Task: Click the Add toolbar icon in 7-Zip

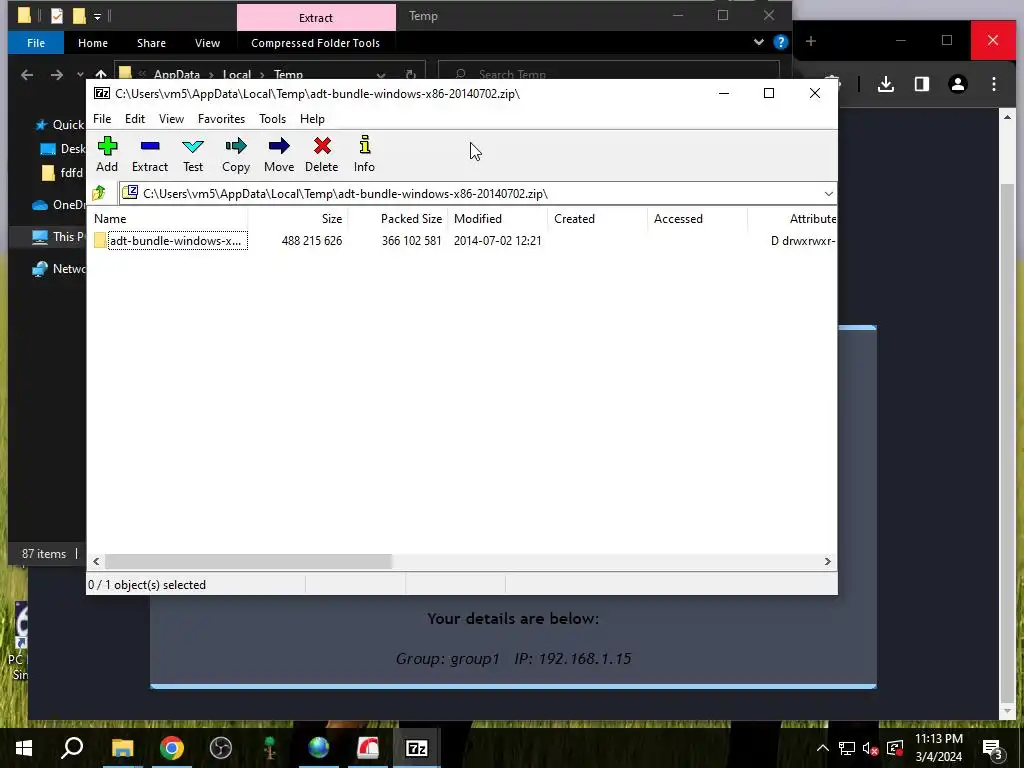Action: (x=107, y=155)
